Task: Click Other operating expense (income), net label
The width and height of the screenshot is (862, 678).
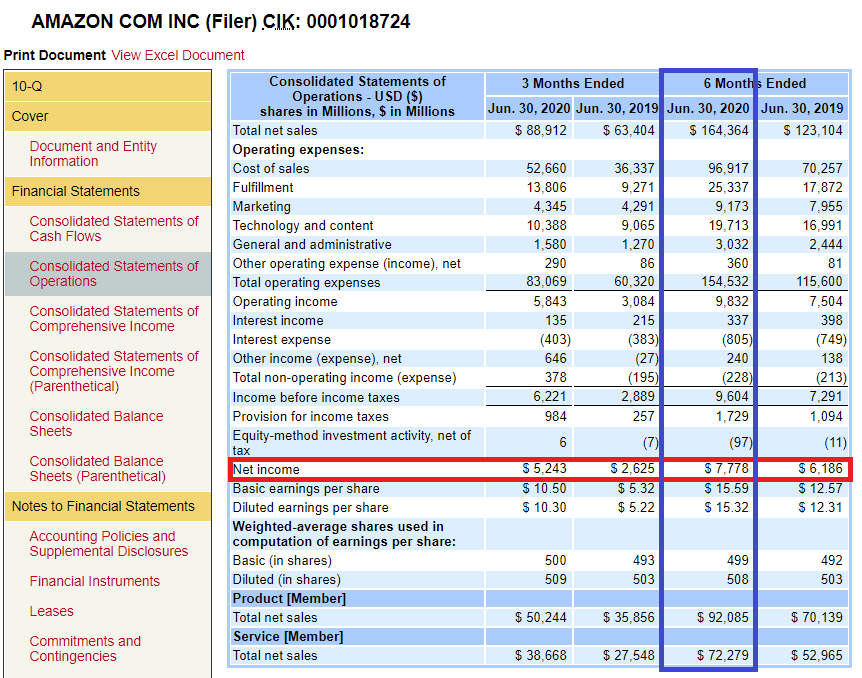Action: [346, 263]
